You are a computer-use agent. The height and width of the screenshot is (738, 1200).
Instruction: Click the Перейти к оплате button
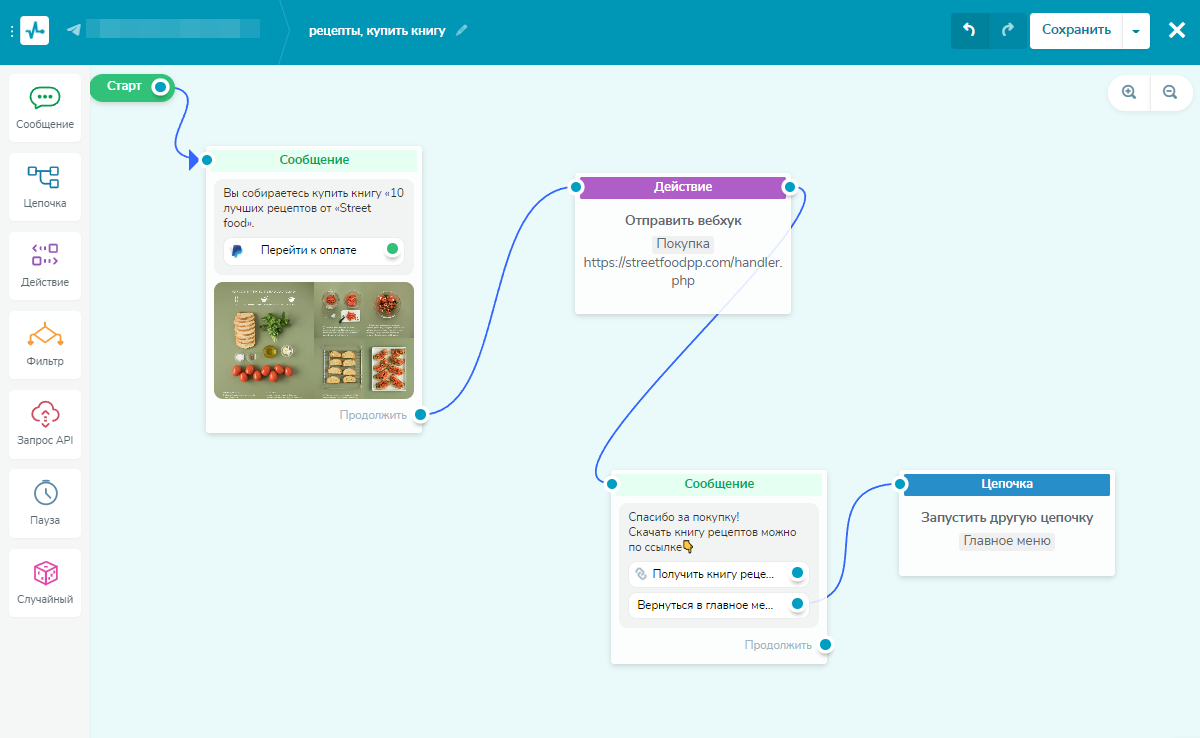(x=314, y=251)
